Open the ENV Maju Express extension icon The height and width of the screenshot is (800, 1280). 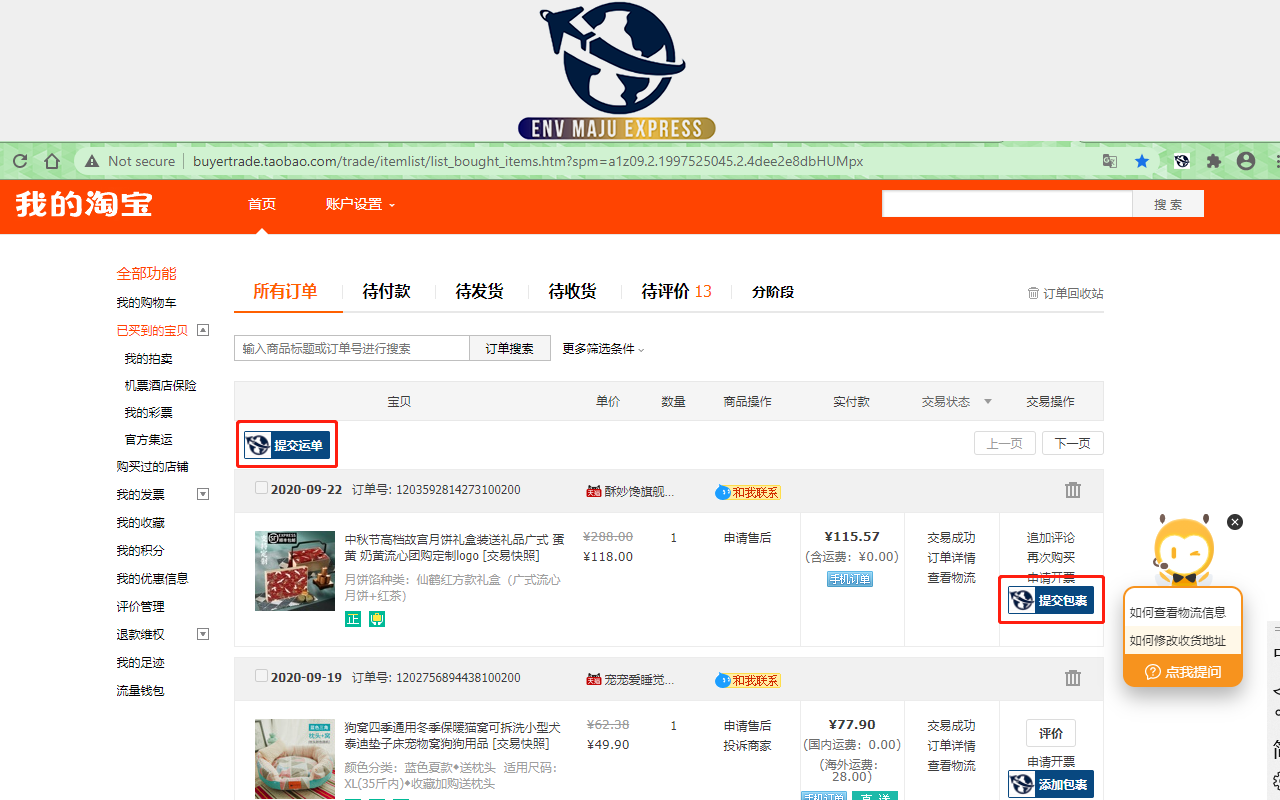[x=1181, y=161]
